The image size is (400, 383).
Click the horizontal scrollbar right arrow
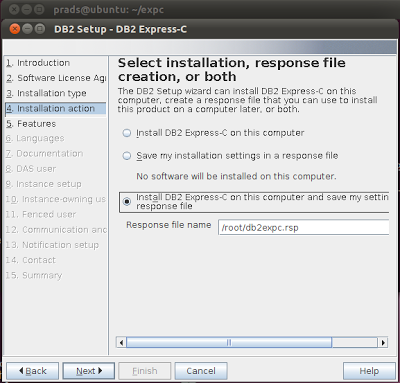coord(383,342)
